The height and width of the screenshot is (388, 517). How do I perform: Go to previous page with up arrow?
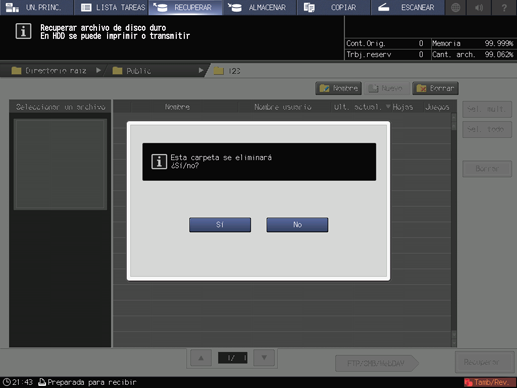201,358
